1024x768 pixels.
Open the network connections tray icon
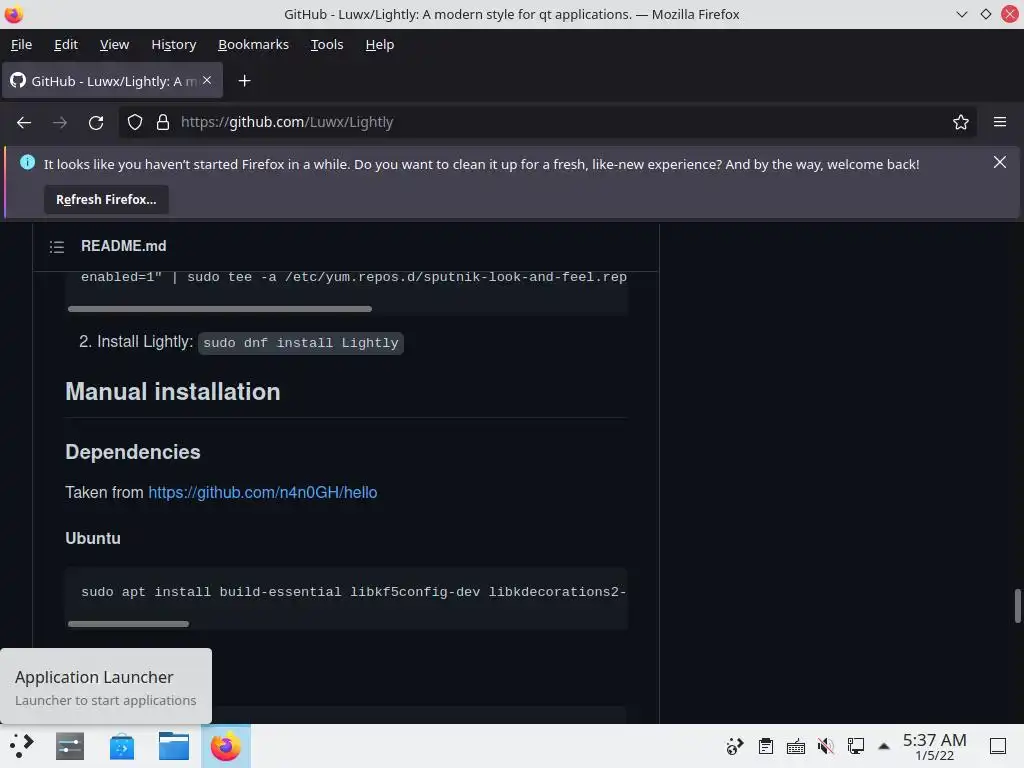(x=856, y=746)
